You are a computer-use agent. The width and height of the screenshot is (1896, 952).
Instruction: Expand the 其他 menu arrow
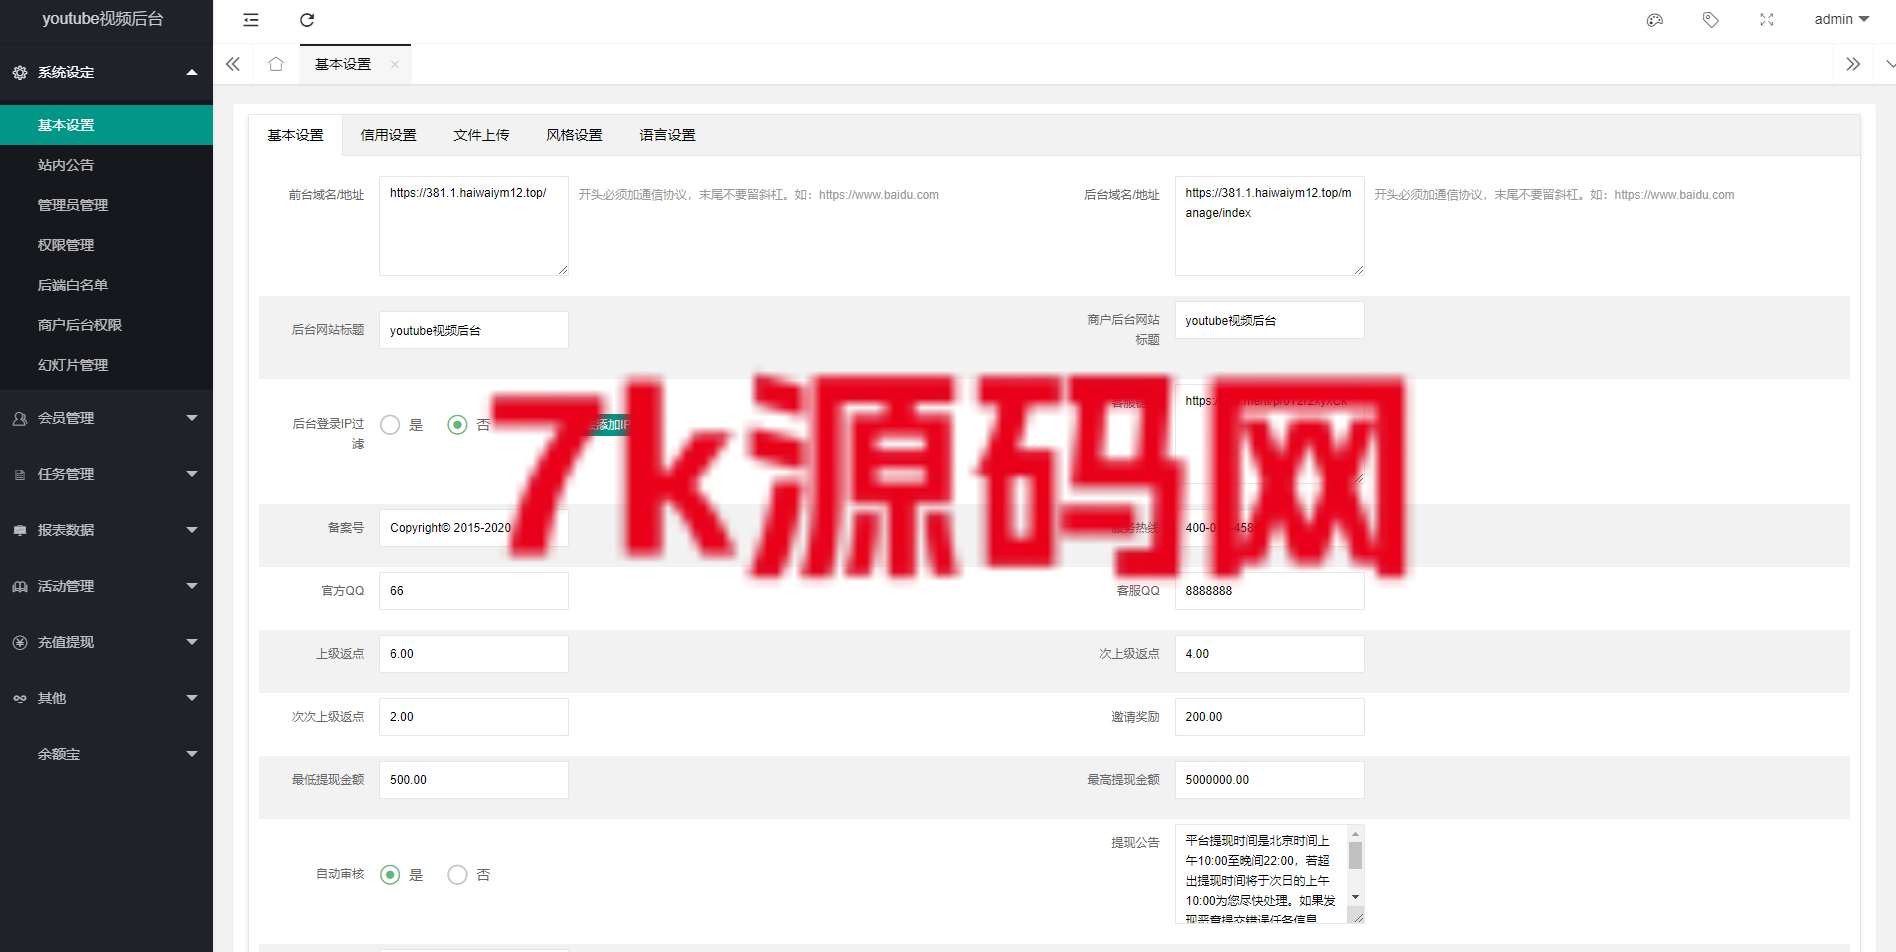(192, 698)
